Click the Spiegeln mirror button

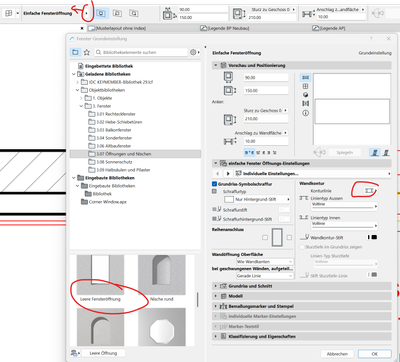(x=345, y=153)
